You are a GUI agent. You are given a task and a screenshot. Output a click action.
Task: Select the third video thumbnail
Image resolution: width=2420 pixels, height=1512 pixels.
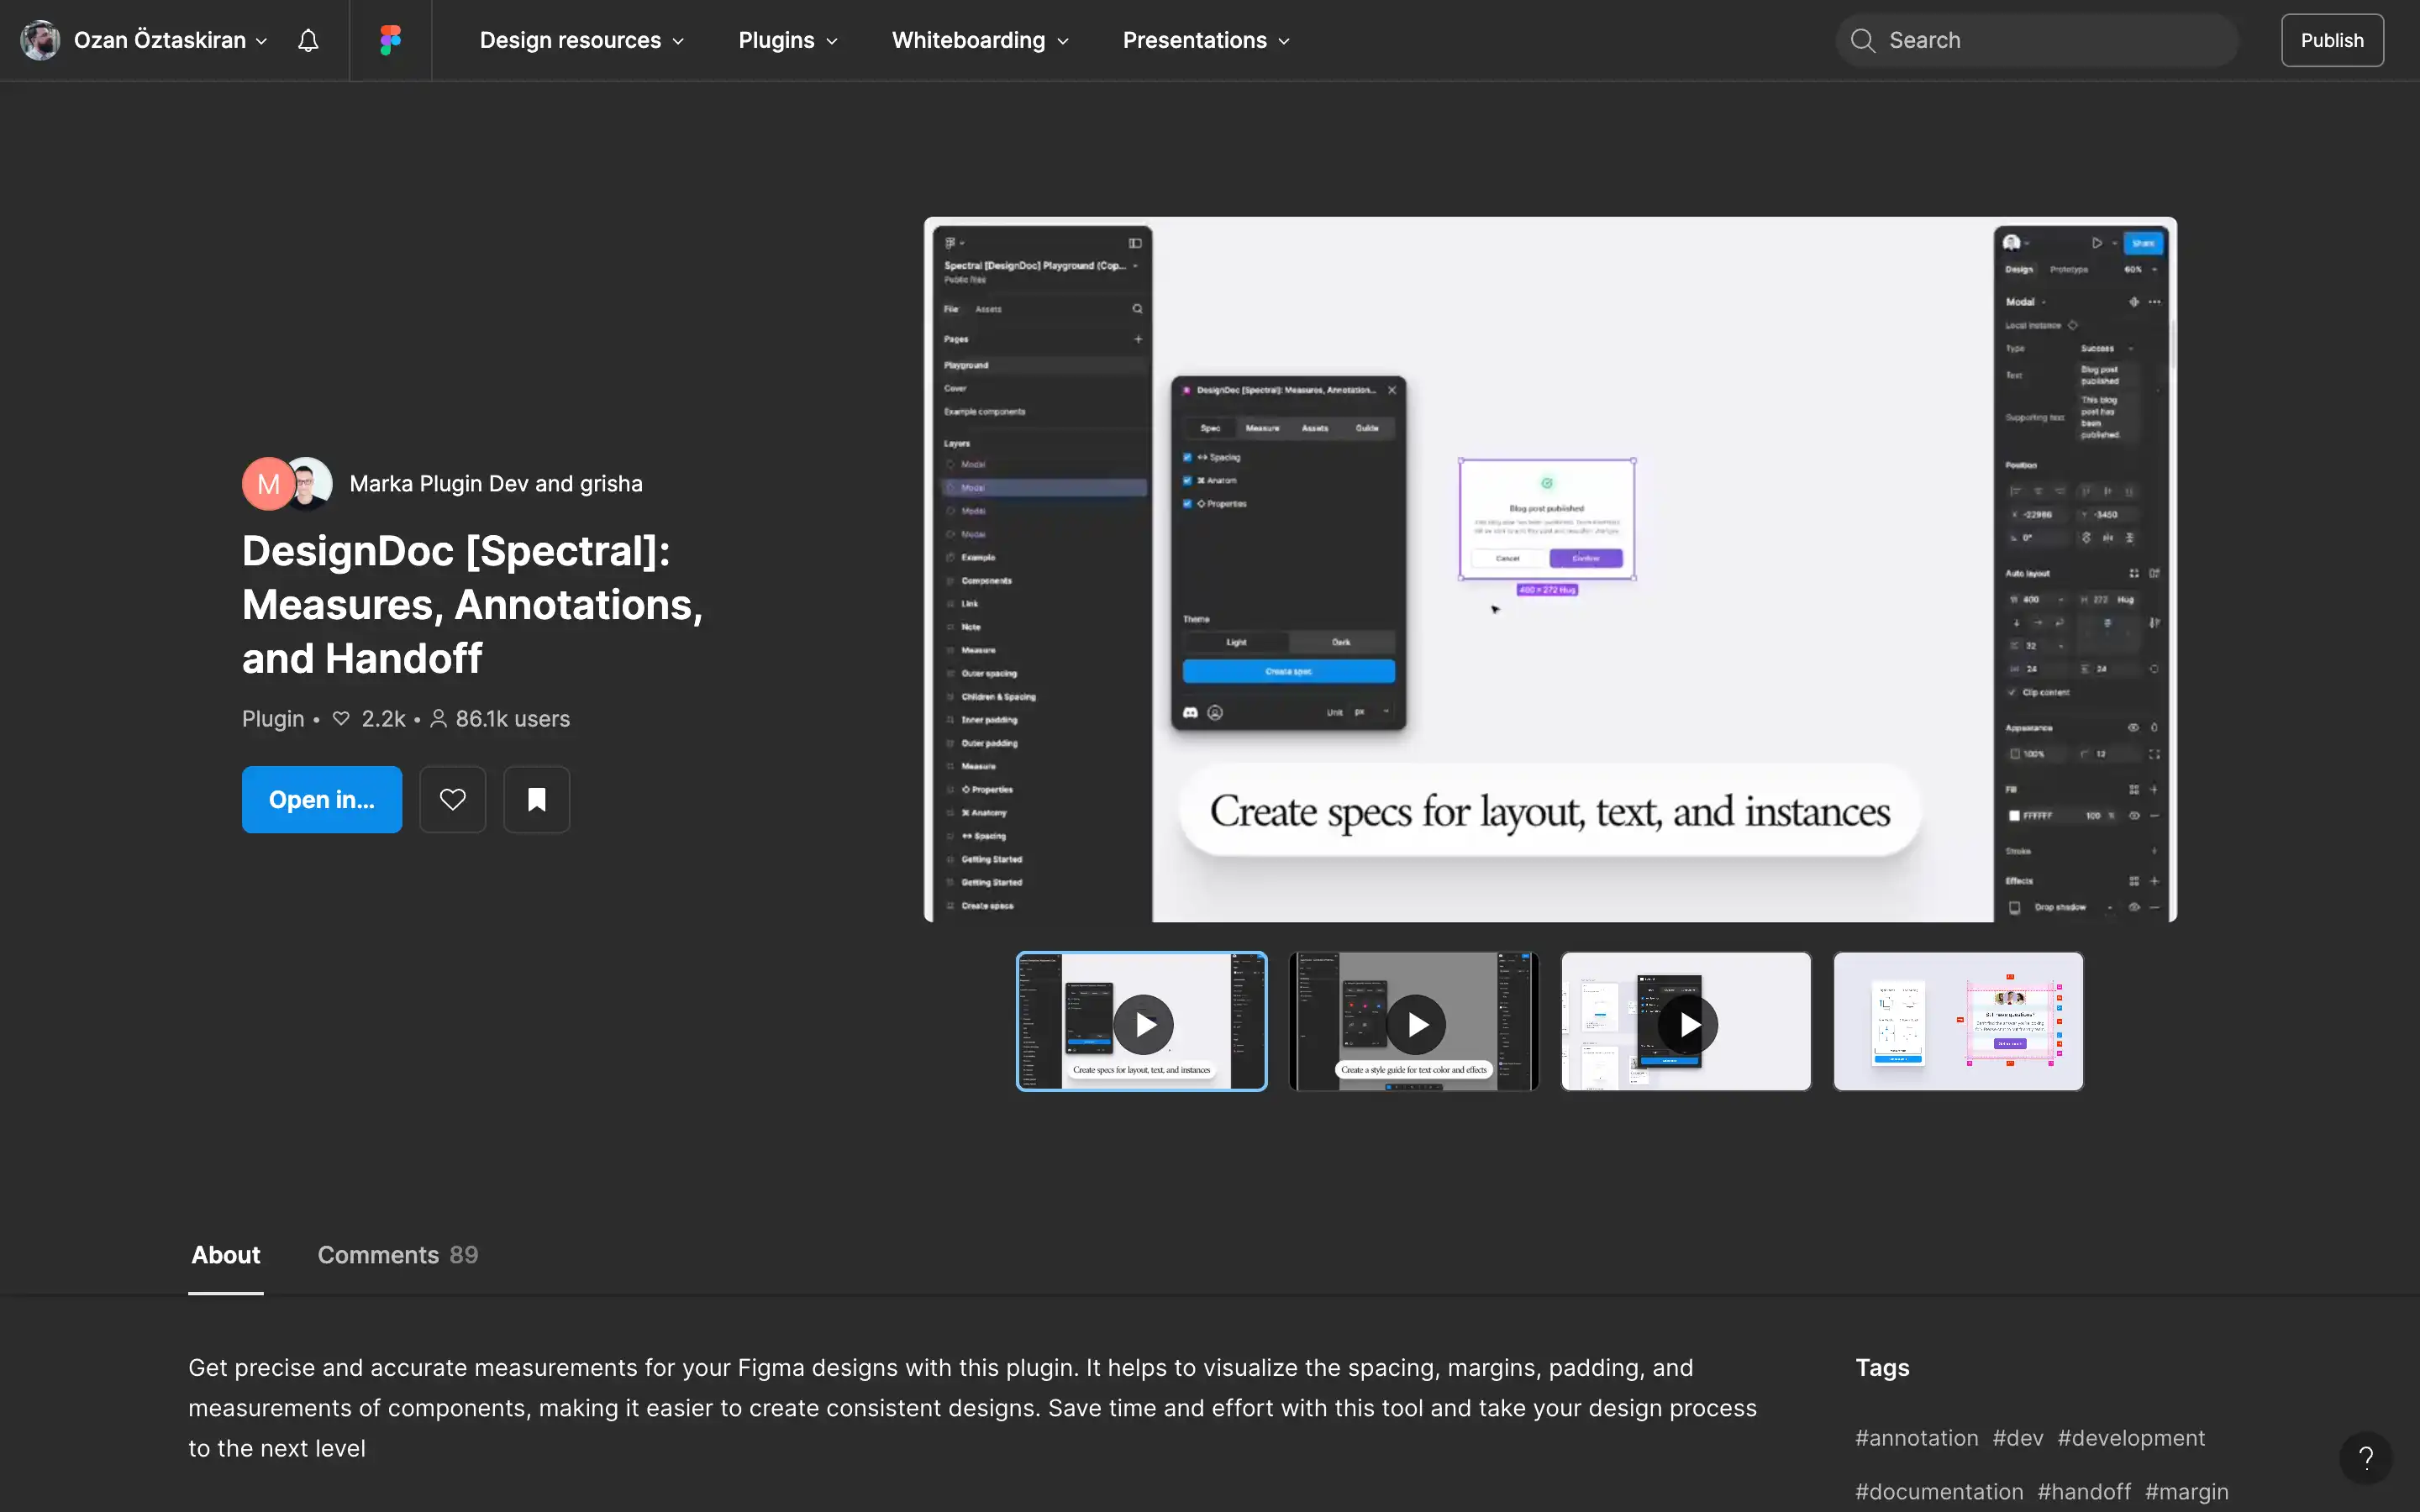pos(1686,1021)
